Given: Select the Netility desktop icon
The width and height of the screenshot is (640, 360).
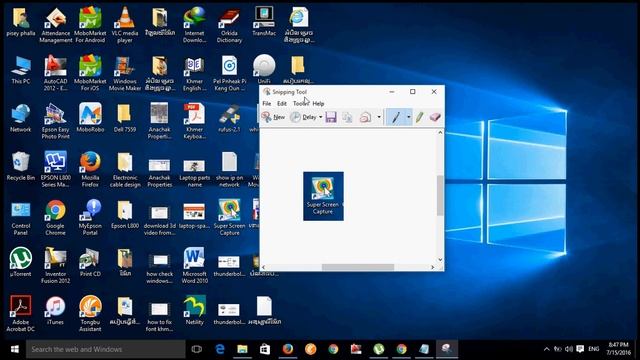Looking at the screenshot, I should pos(194,311).
